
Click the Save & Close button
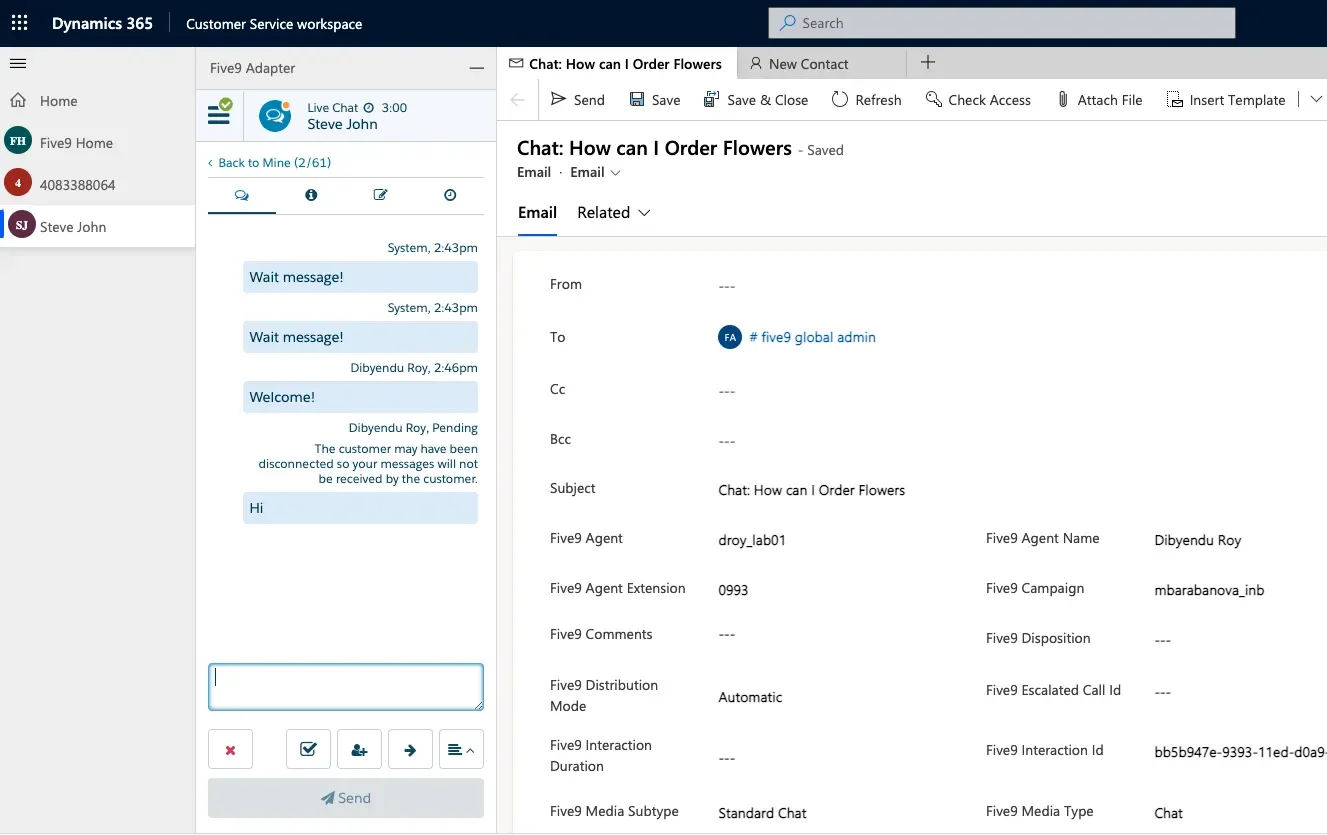[756, 99]
